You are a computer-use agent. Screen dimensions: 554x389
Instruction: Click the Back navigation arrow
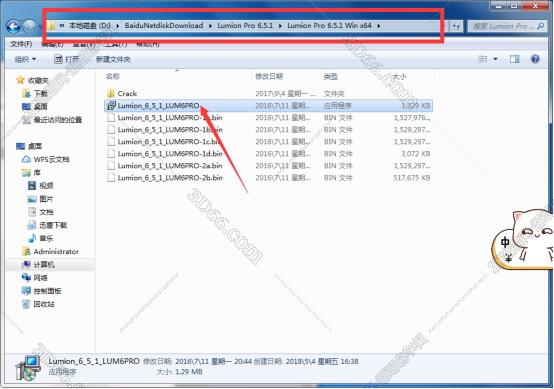13,26
